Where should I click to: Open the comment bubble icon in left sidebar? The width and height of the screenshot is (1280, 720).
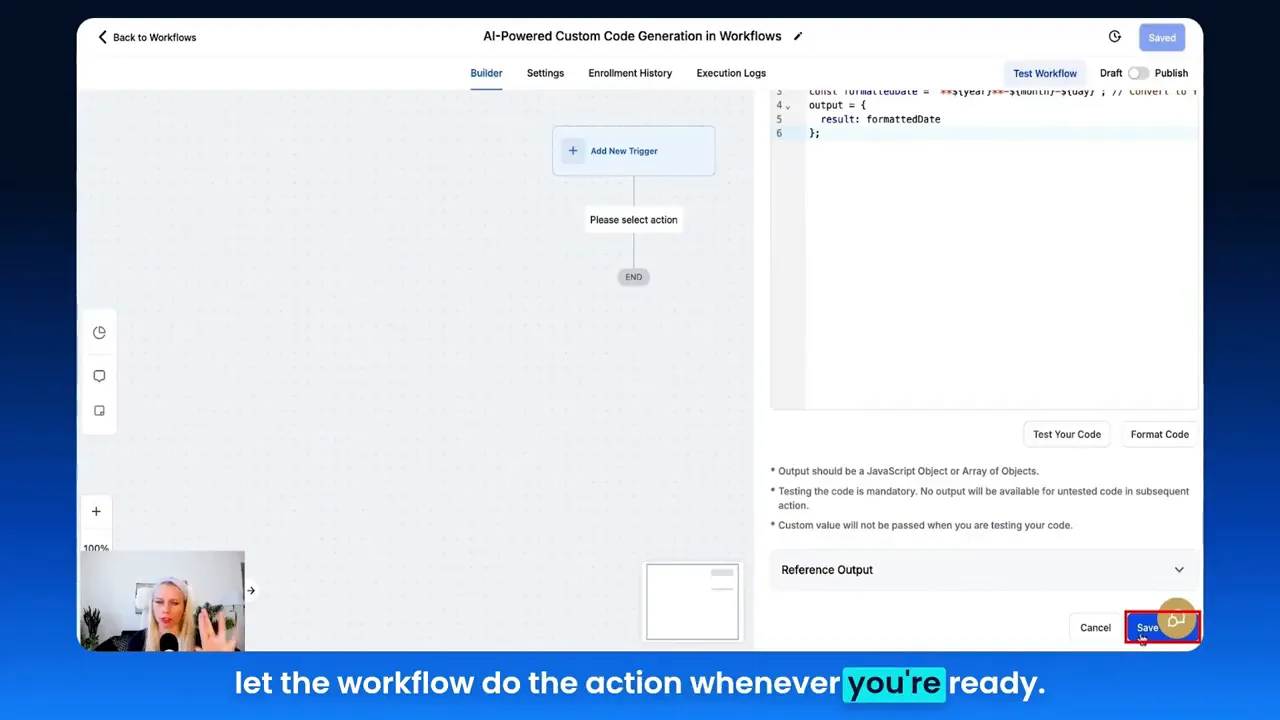tap(99, 376)
